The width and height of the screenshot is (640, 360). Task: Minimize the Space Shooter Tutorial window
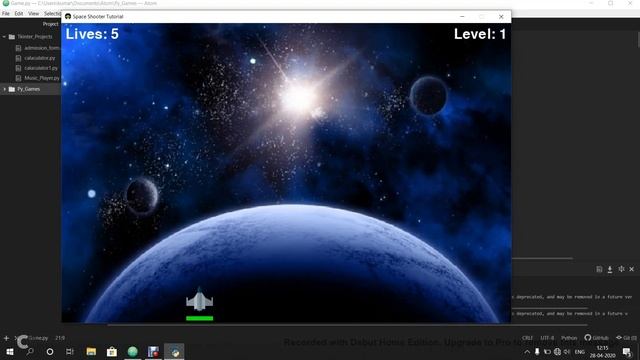tap(462, 17)
